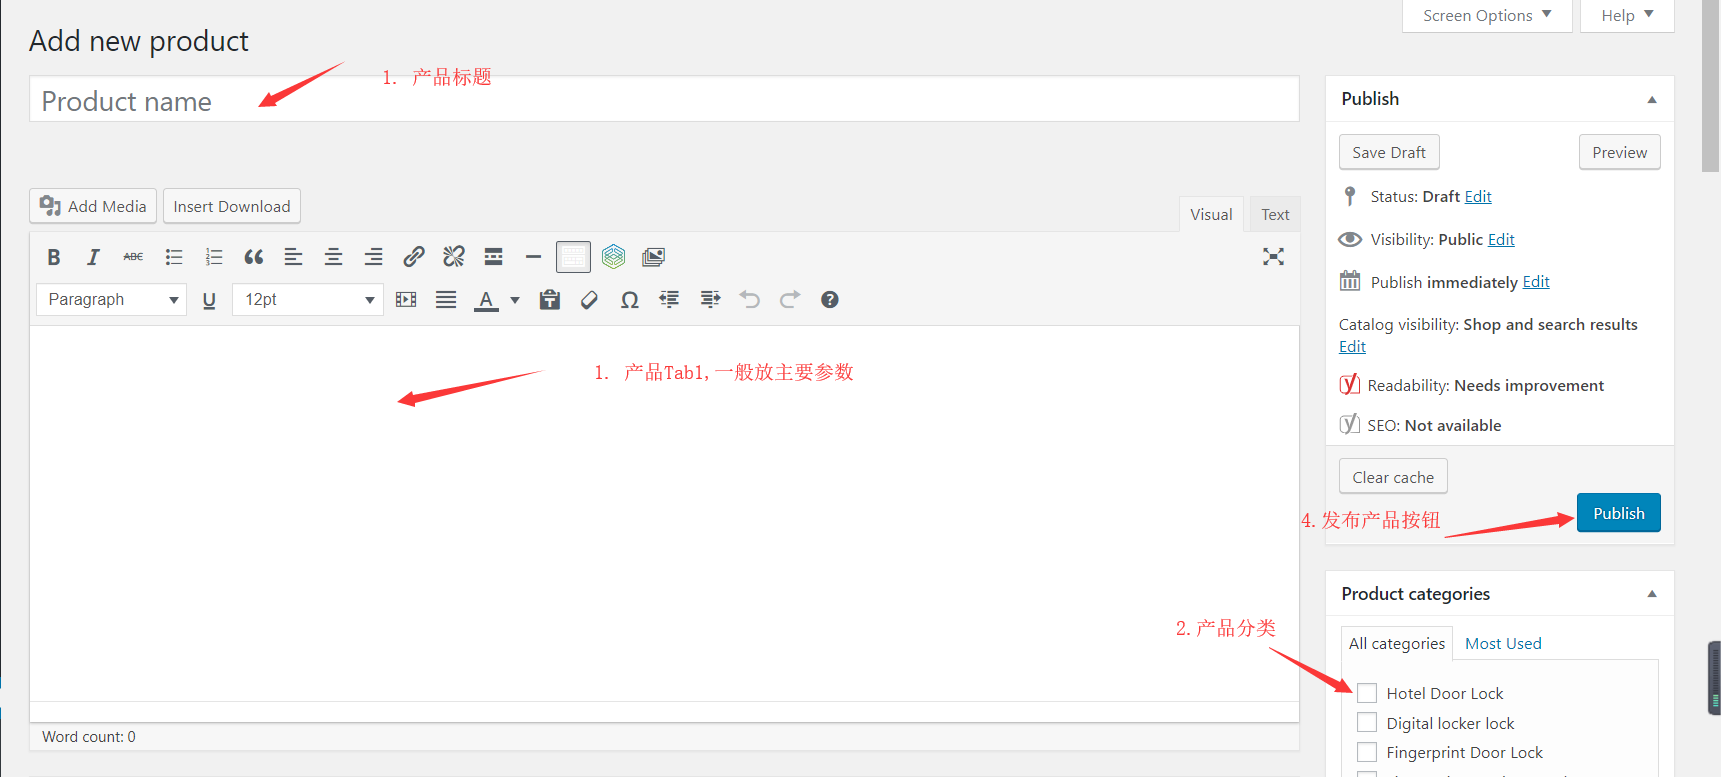Click the Product name title field

[664, 101]
